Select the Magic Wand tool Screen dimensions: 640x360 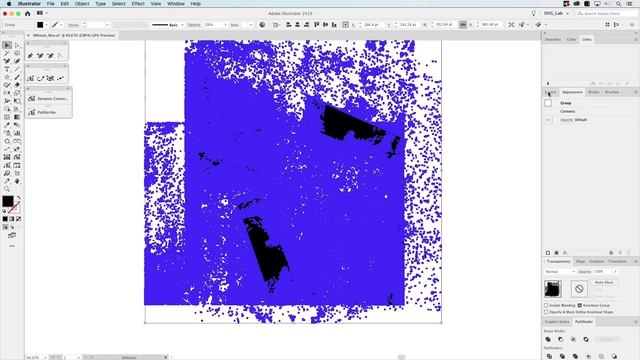[7, 53]
